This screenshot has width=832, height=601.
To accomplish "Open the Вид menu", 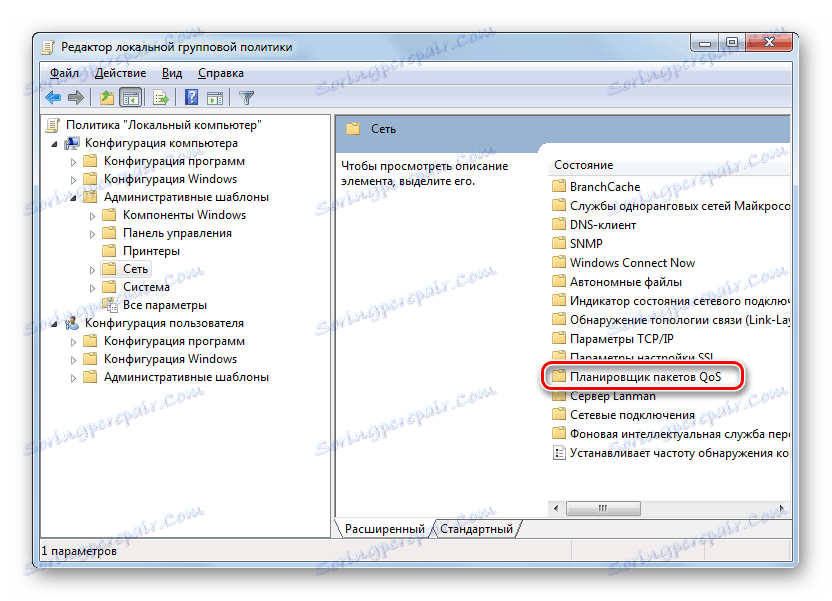I will (172, 73).
